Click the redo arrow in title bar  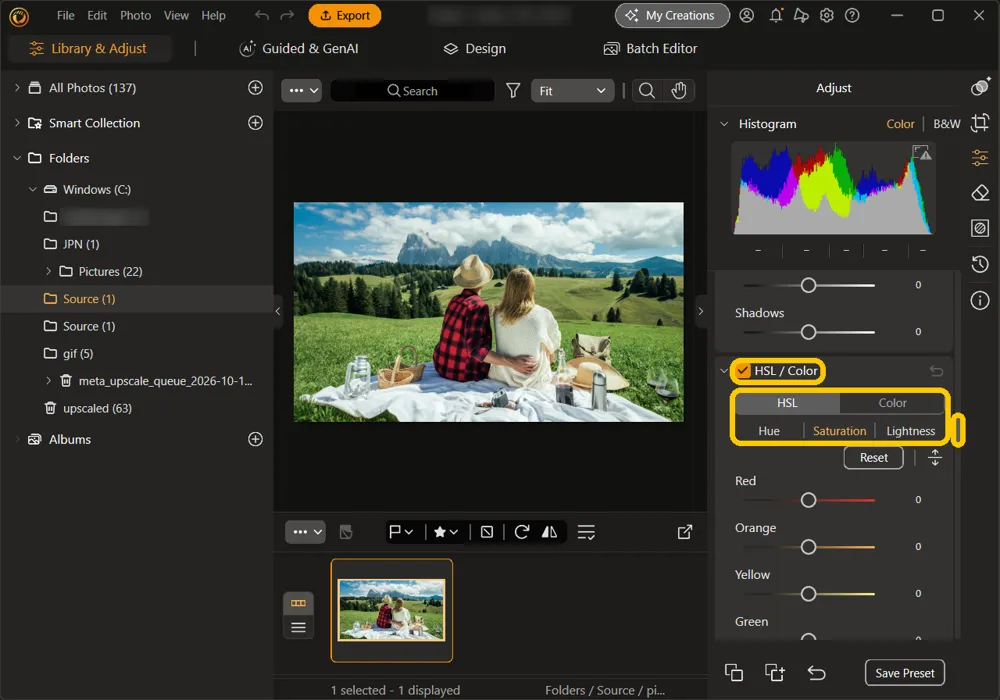[x=287, y=15]
